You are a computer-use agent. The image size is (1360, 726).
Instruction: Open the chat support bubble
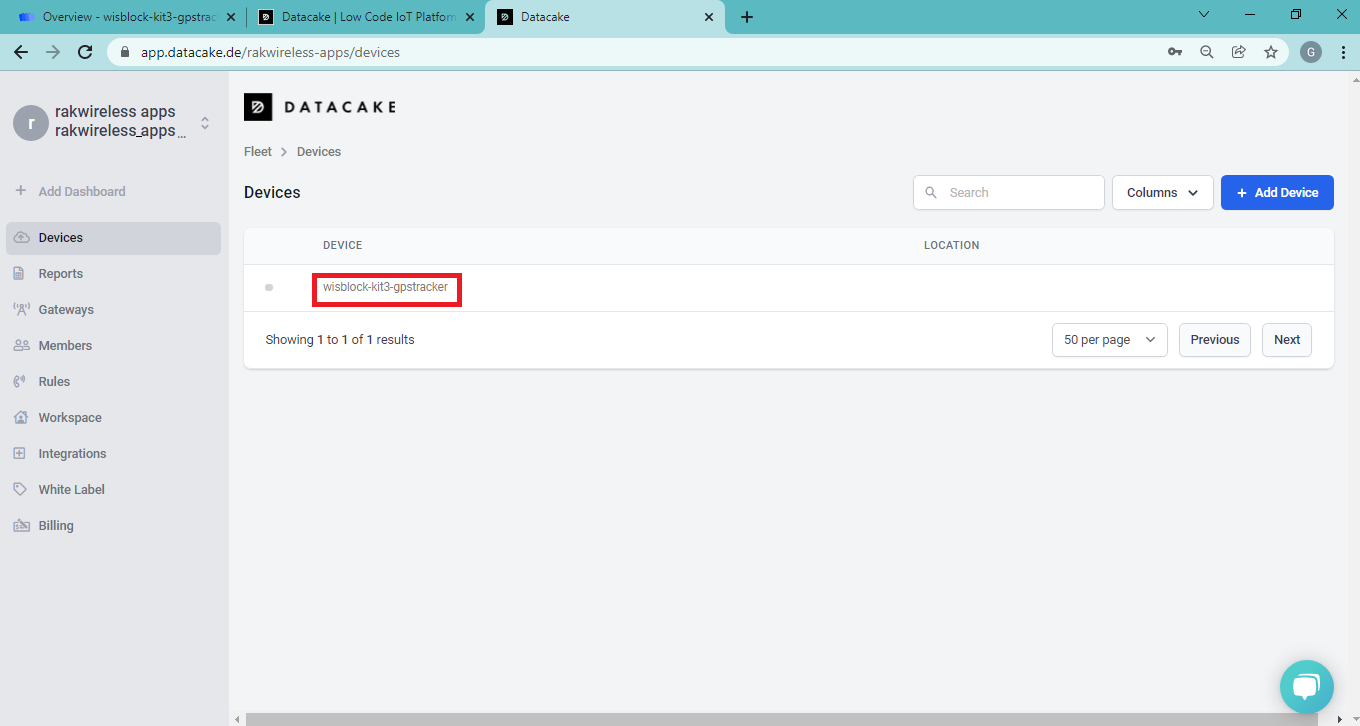(x=1306, y=686)
